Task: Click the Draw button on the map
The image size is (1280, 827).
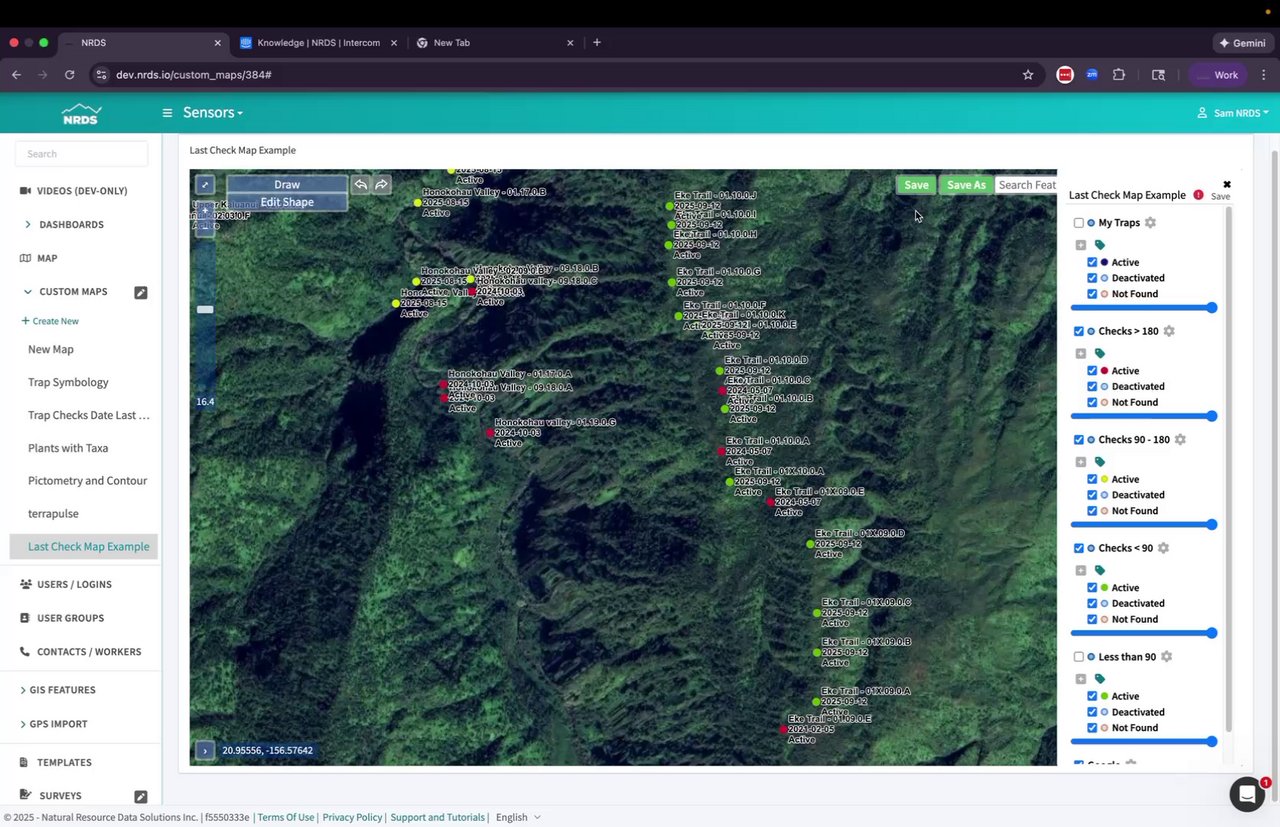Action: coord(287,185)
